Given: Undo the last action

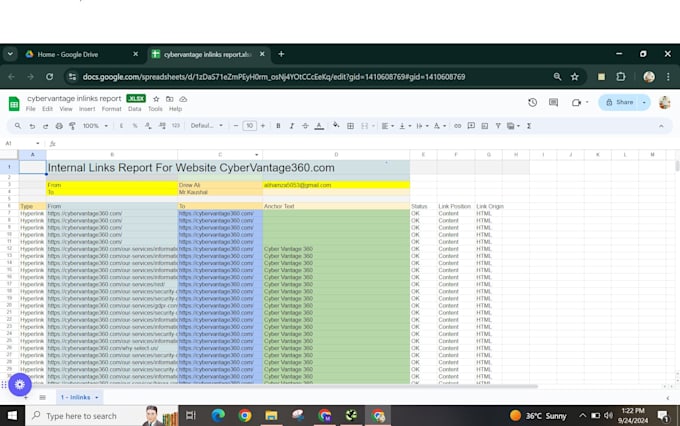Looking at the screenshot, I should (32, 126).
